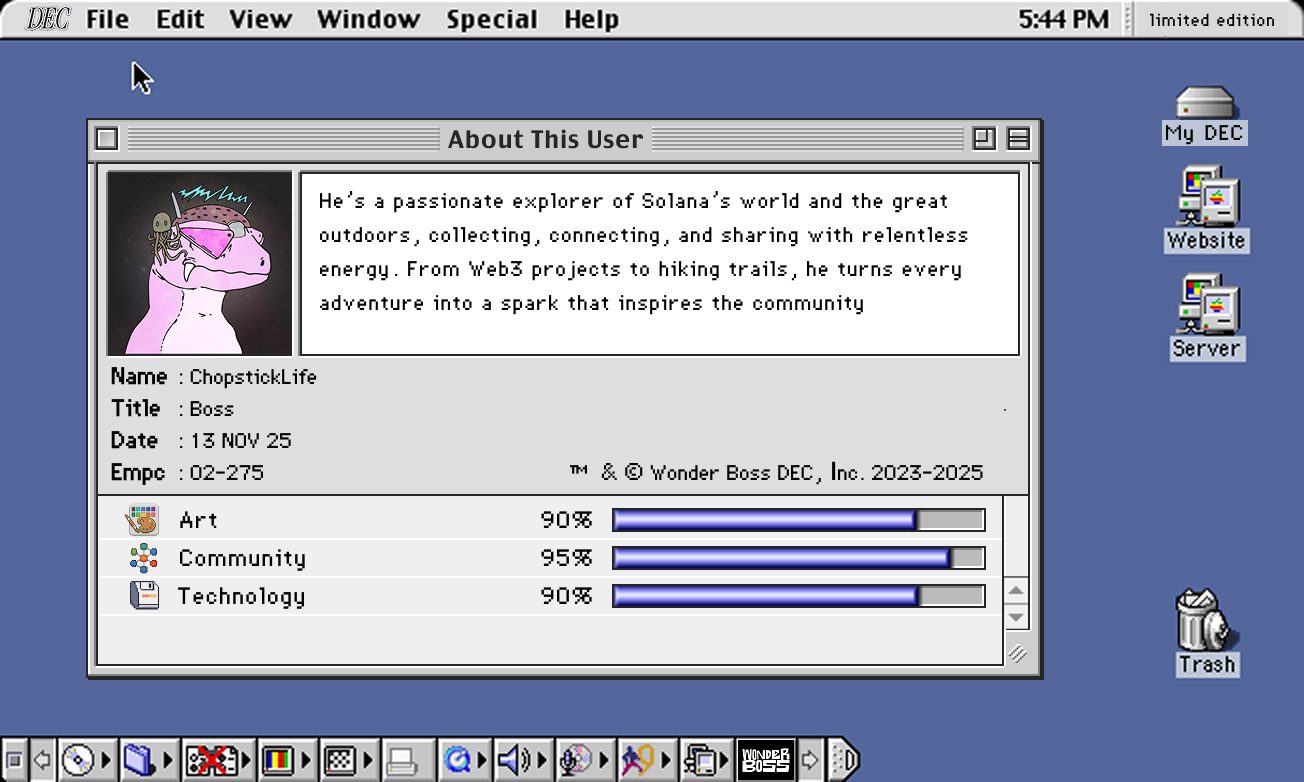The height and width of the screenshot is (782, 1304).
Task: Click the Art palette icon
Action: 142,520
